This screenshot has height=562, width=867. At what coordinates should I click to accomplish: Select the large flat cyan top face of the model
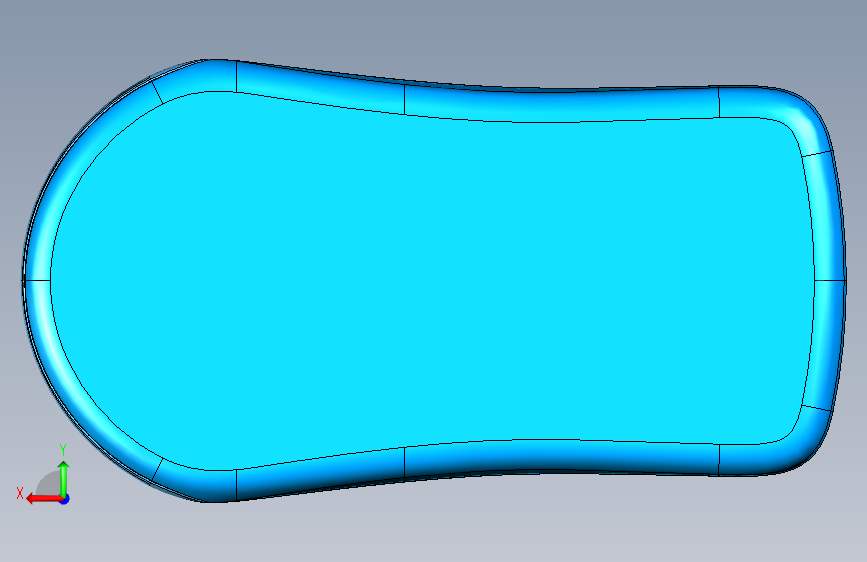pyautogui.click(x=431, y=282)
